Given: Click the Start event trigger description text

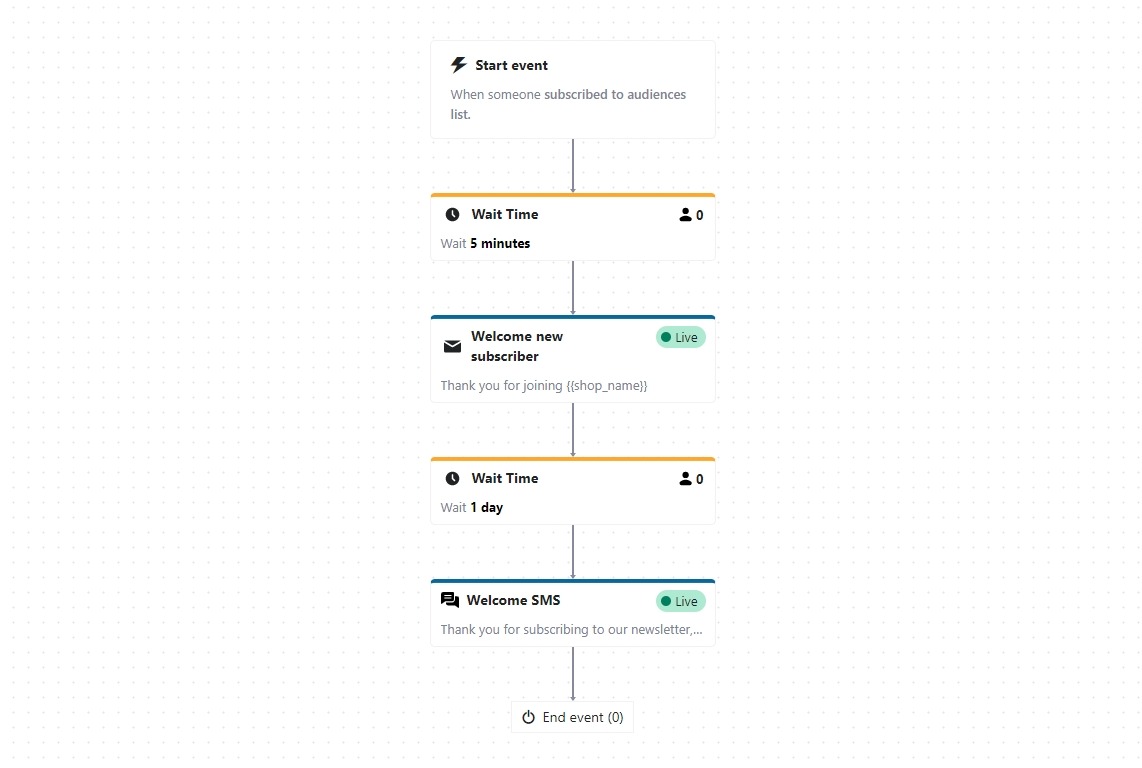Looking at the screenshot, I should pyautogui.click(x=567, y=104).
